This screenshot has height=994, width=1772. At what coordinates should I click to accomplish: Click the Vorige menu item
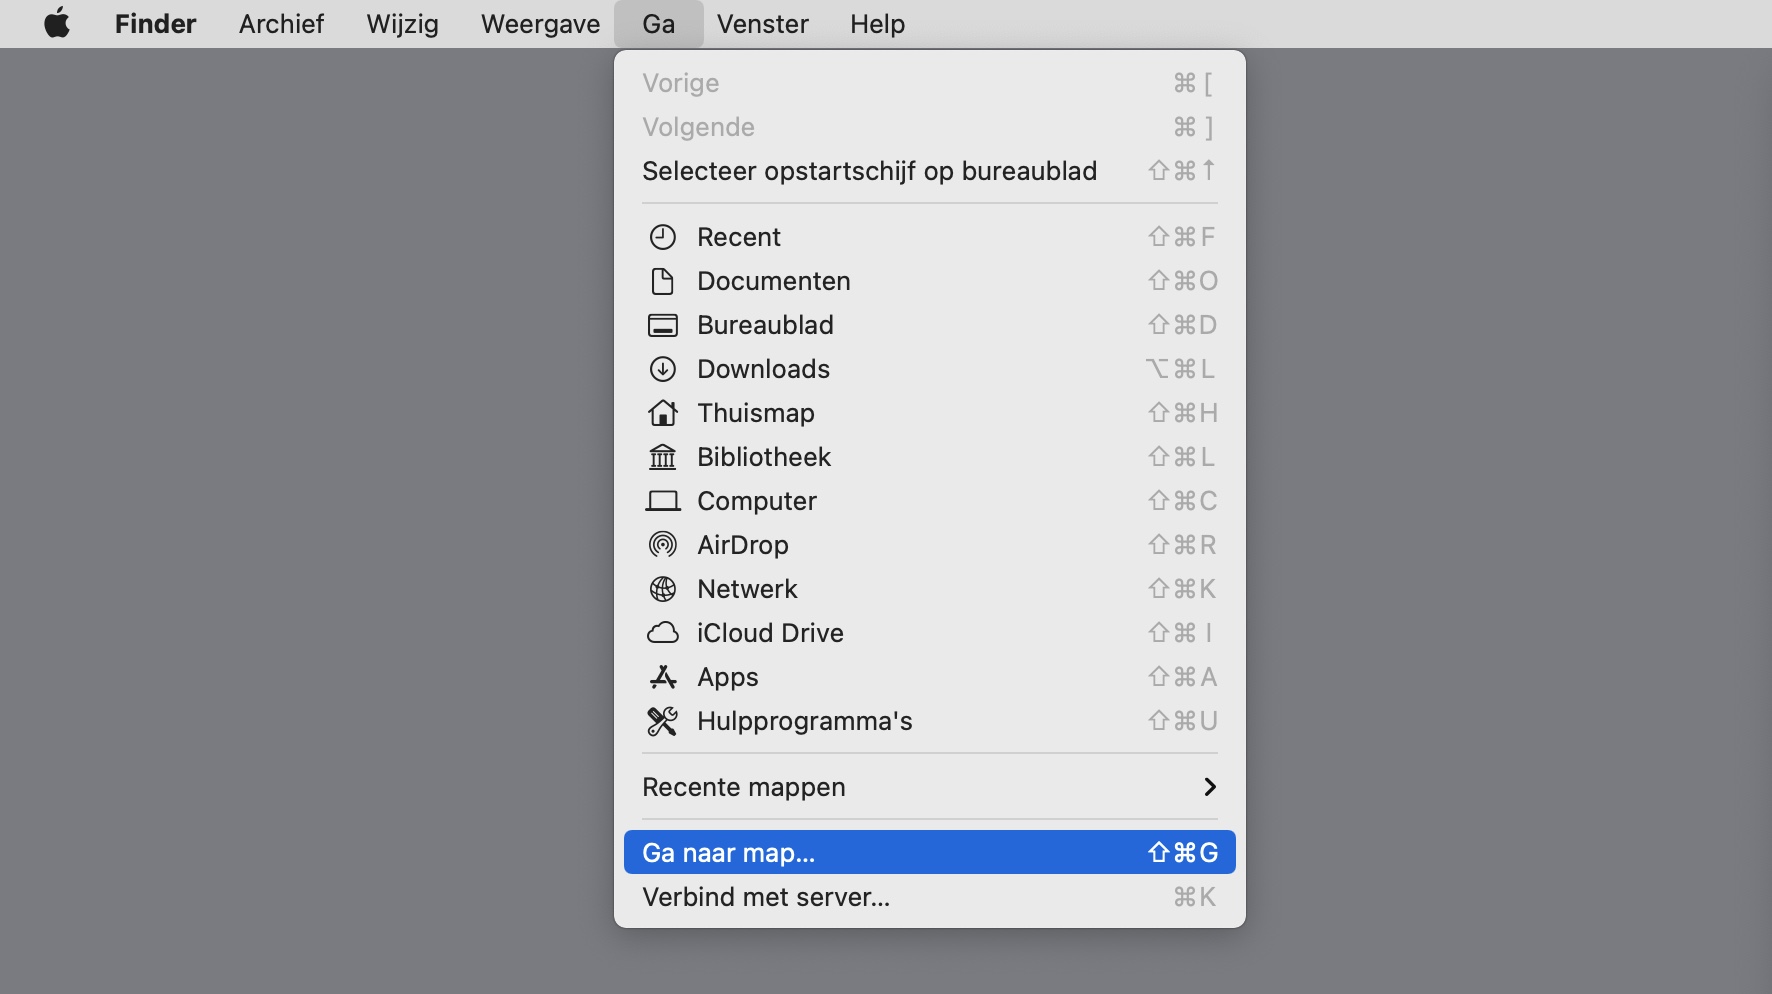pos(930,83)
